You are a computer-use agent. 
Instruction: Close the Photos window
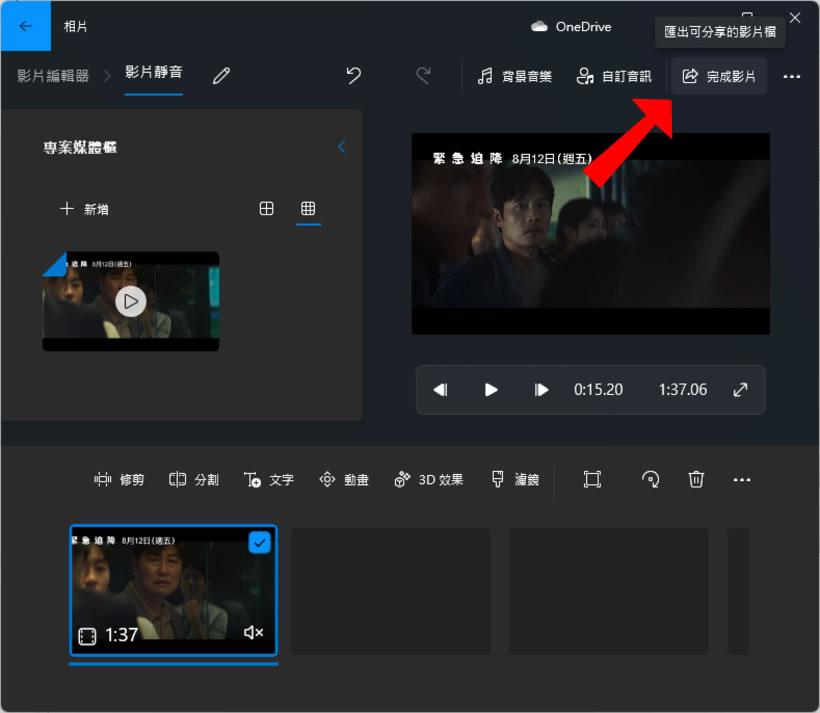pos(795,18)
